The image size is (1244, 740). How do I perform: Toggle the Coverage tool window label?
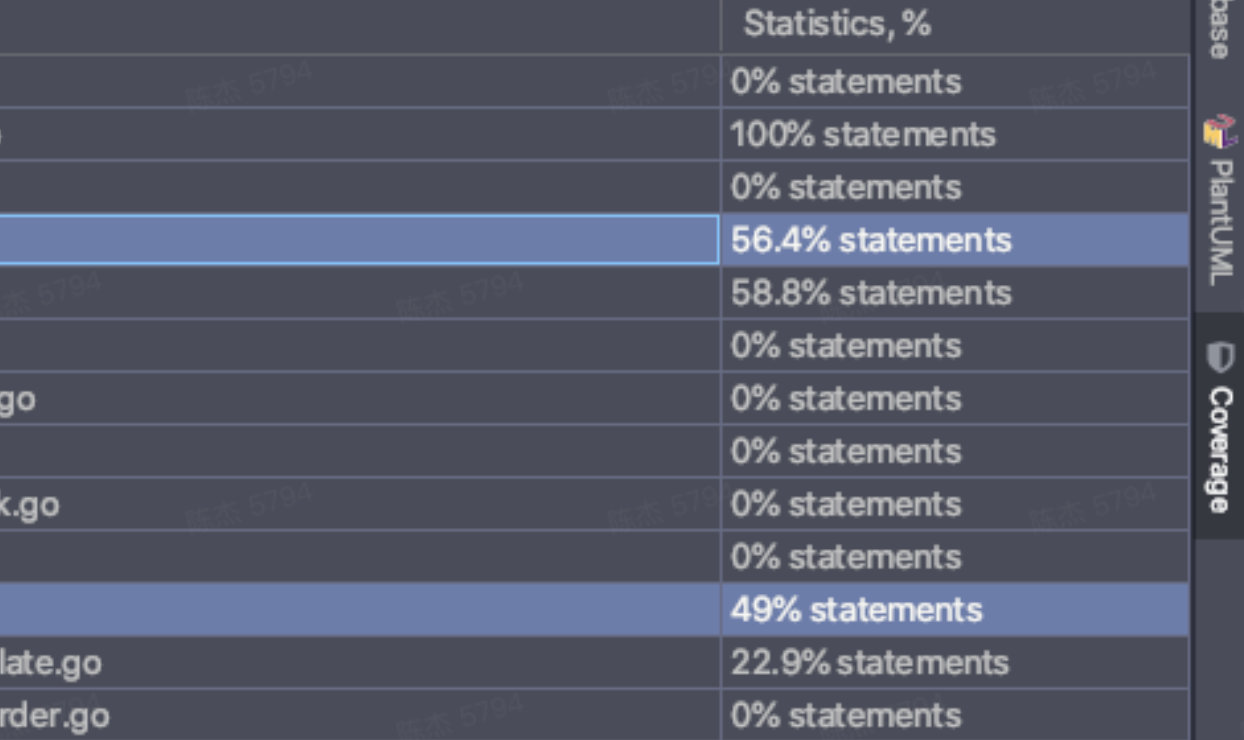pos(1219,450)
